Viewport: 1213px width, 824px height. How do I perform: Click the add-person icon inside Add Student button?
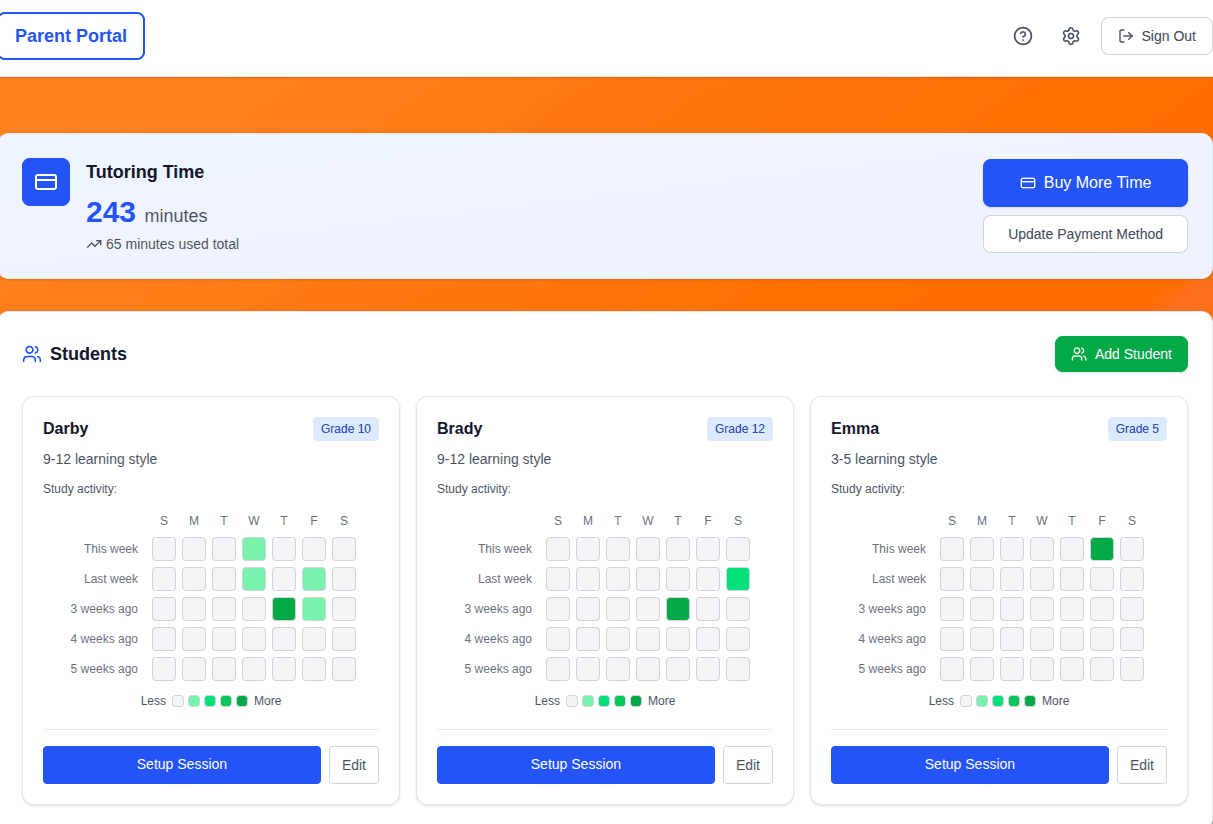[x=1078, y=353]
